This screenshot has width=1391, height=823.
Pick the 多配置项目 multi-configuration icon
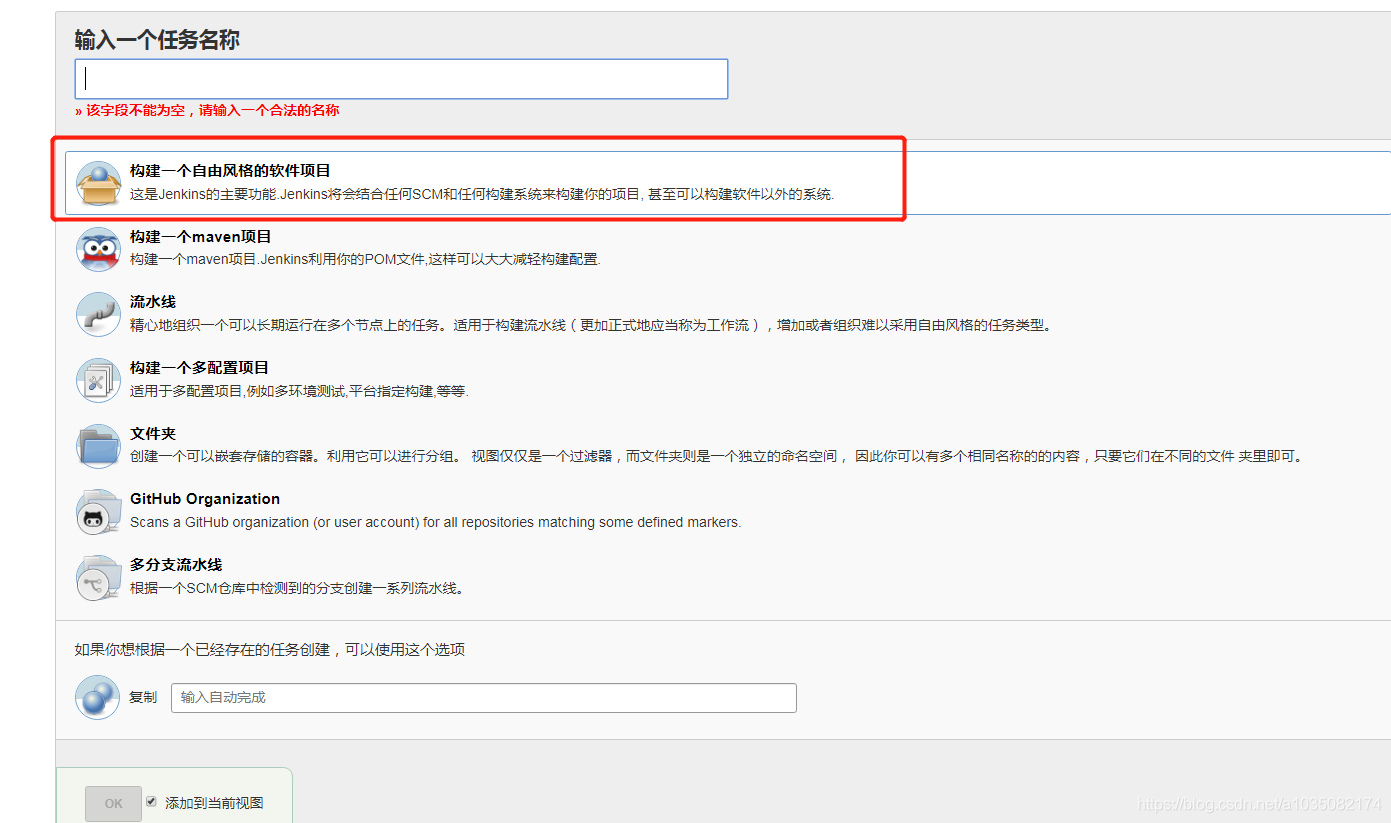pos(98,380)
